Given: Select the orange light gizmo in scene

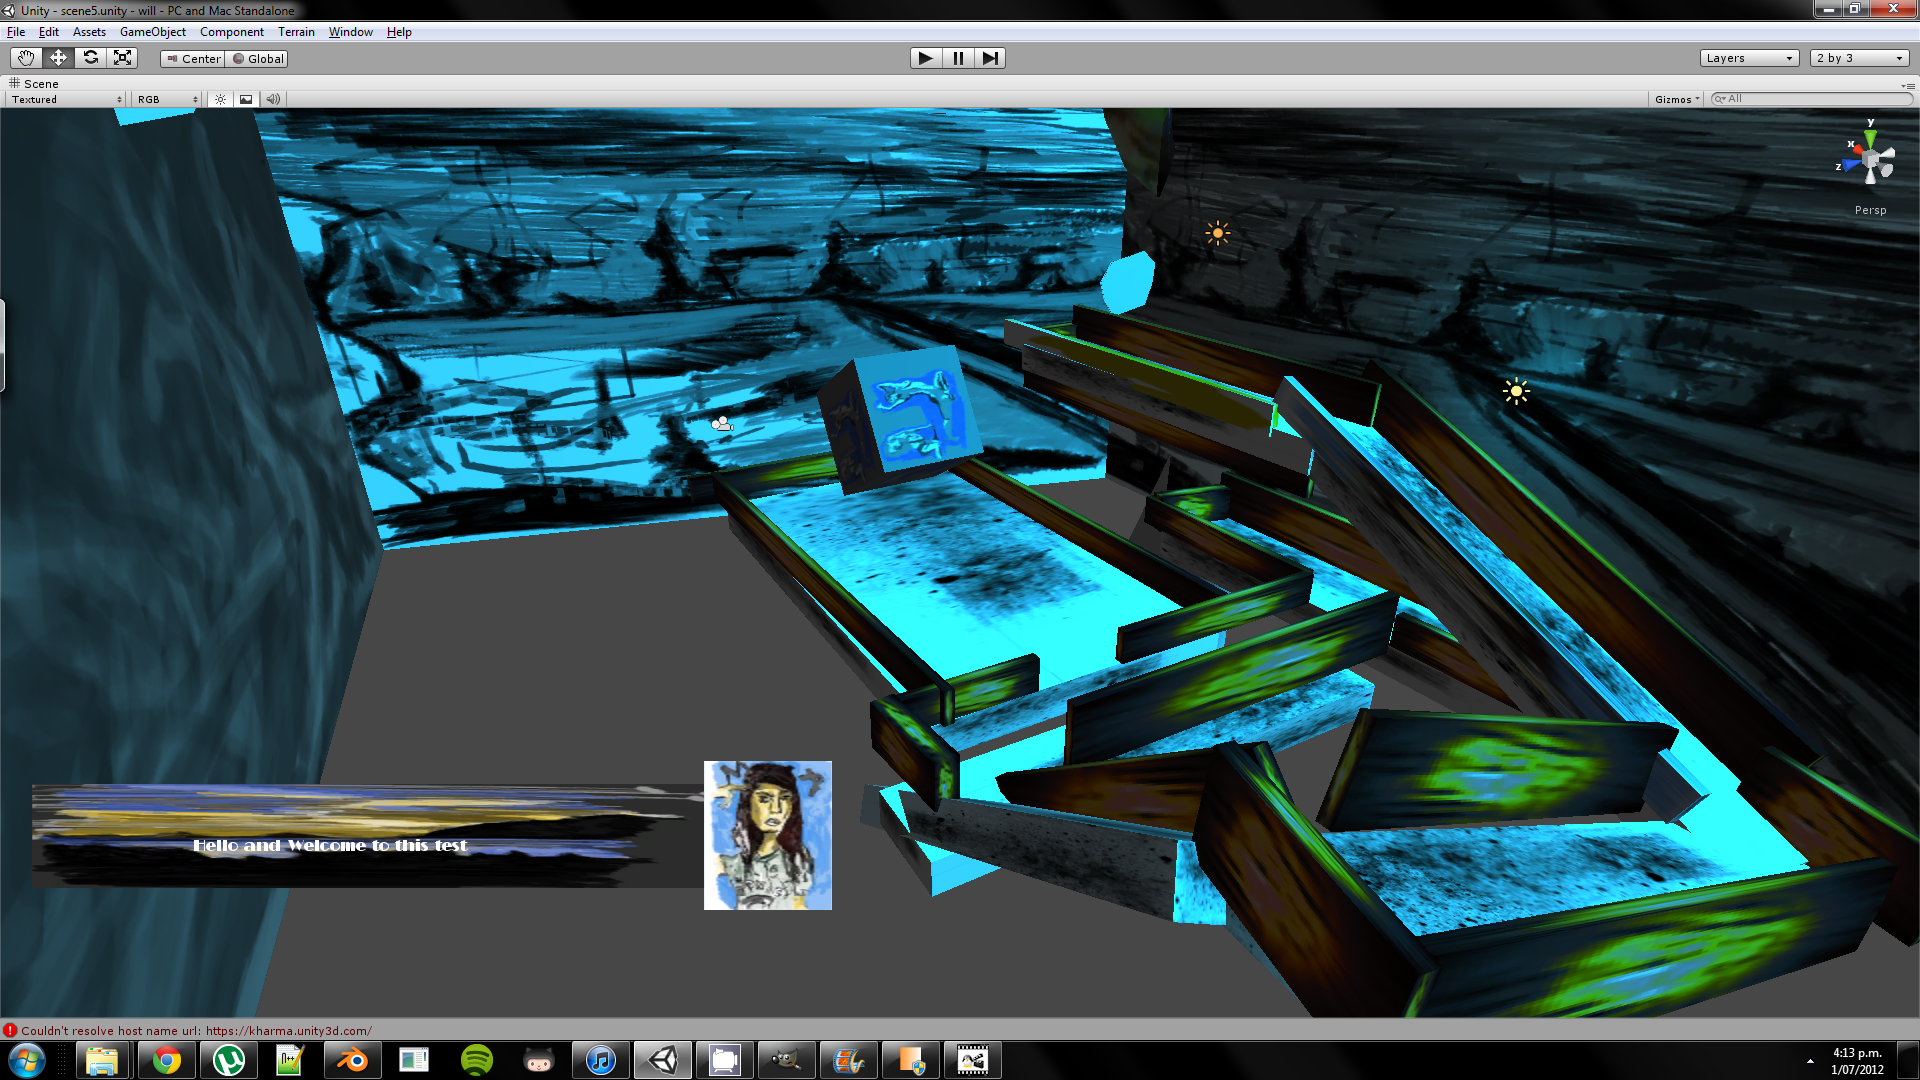Looking at the screenshot, I should (x=1217, y=234).
